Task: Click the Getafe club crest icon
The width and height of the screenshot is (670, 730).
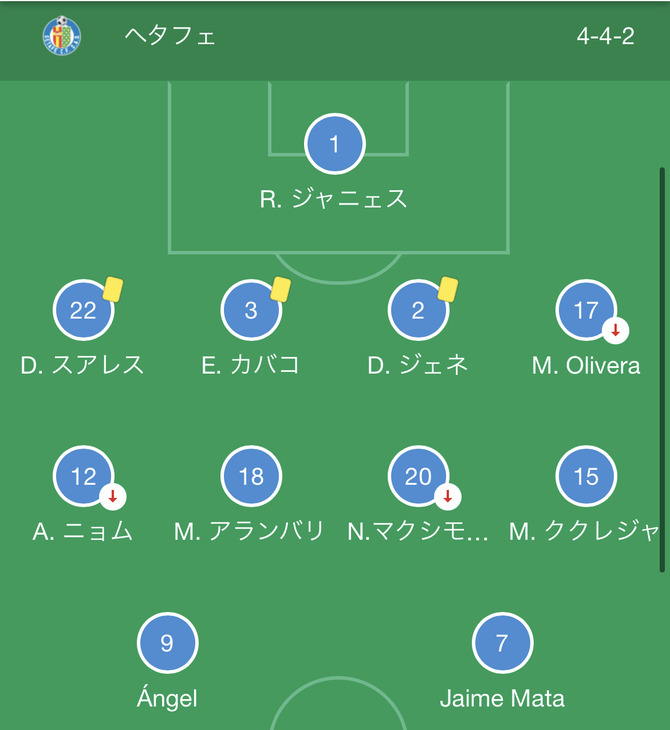Action: pos(61,36)
